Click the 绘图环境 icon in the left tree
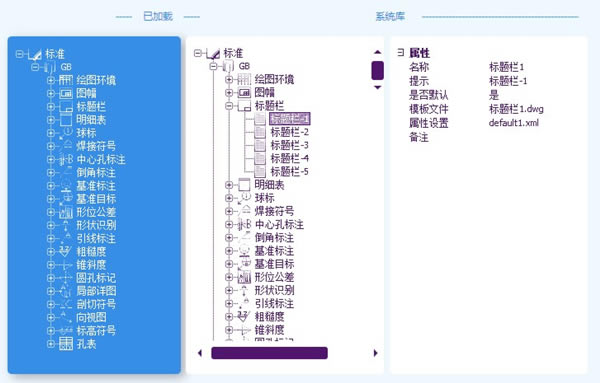 (66, 80)
